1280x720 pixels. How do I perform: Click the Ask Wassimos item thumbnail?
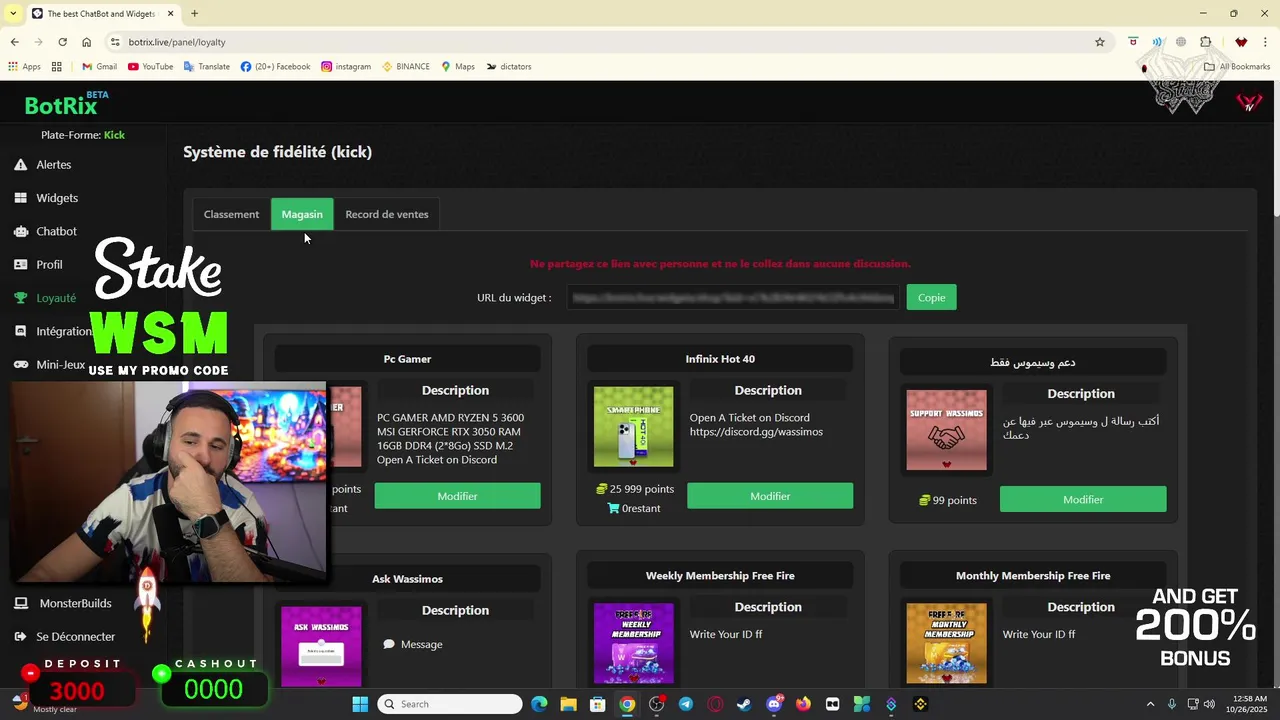click(x=321, y=646)
